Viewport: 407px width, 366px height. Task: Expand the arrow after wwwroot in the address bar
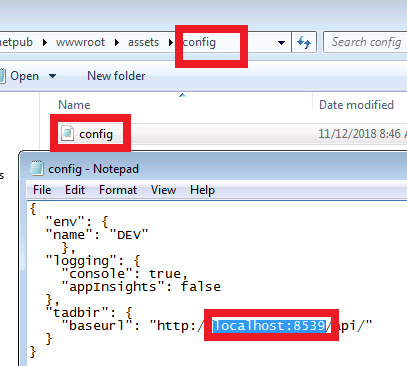(x=117, y=43)
